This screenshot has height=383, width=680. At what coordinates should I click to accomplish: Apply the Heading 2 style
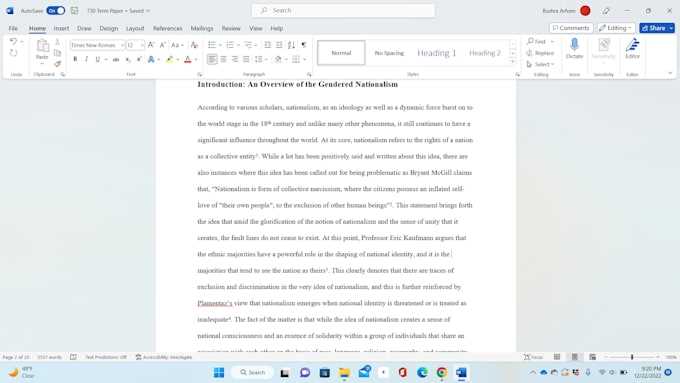click(x=484, y=53)
